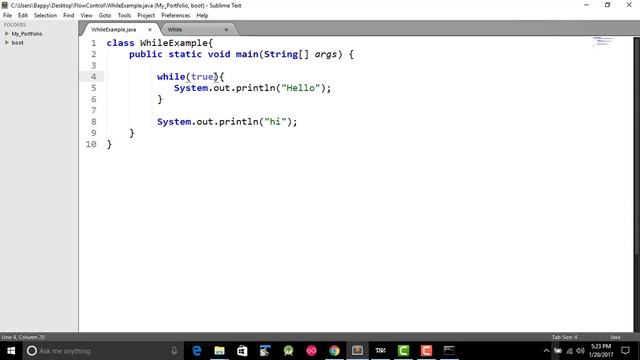Expand the My_Portfolio folder arrow
This screenshot has height=360, width=640.
click(x=7, y=33)
